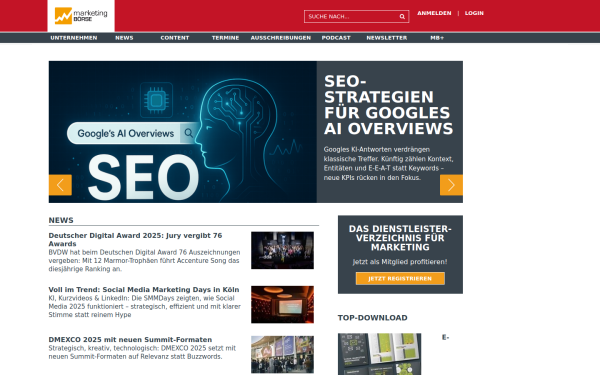Image resolution: width=600 pixels, height=375 pixels.
Task: Click the DMEXCO summary text
Action: pyautogui.click(x=142, y=352)
